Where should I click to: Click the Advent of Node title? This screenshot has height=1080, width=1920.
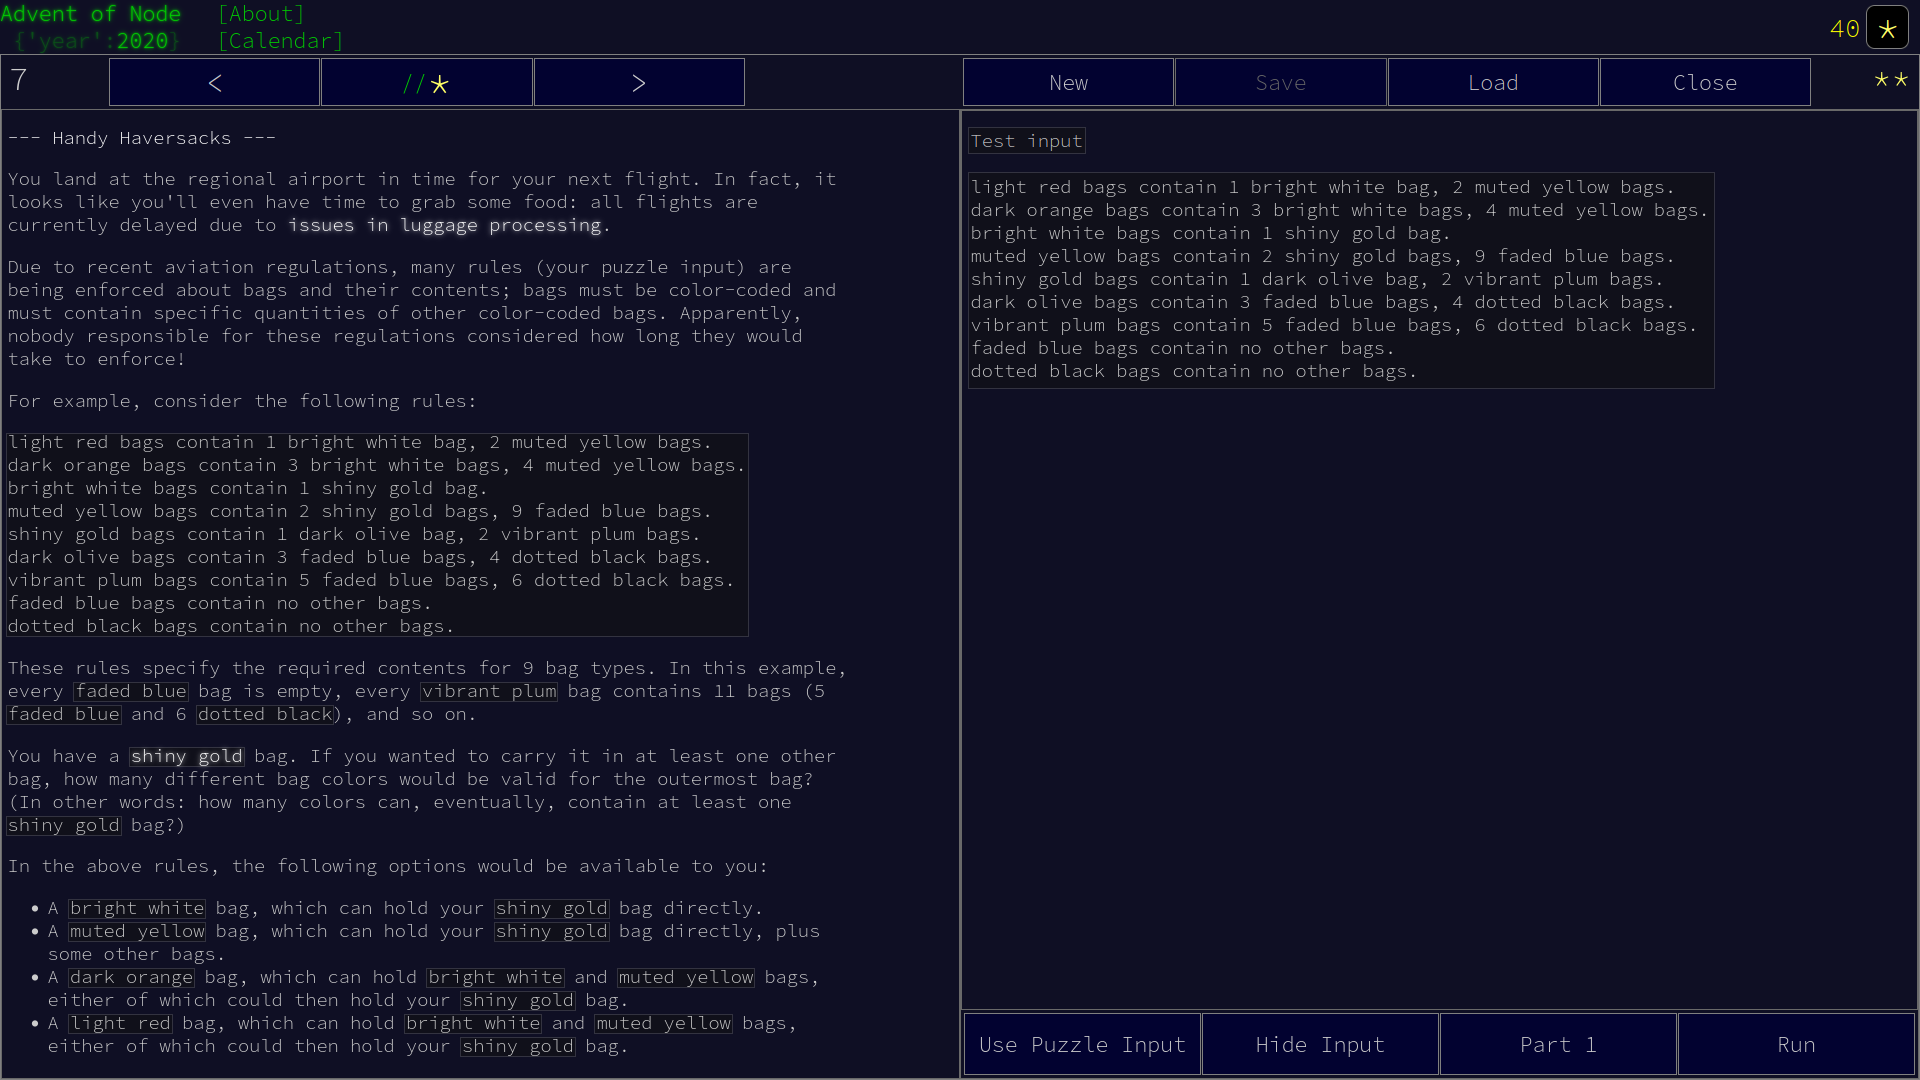pyautogui.click(x=91, y=14)
